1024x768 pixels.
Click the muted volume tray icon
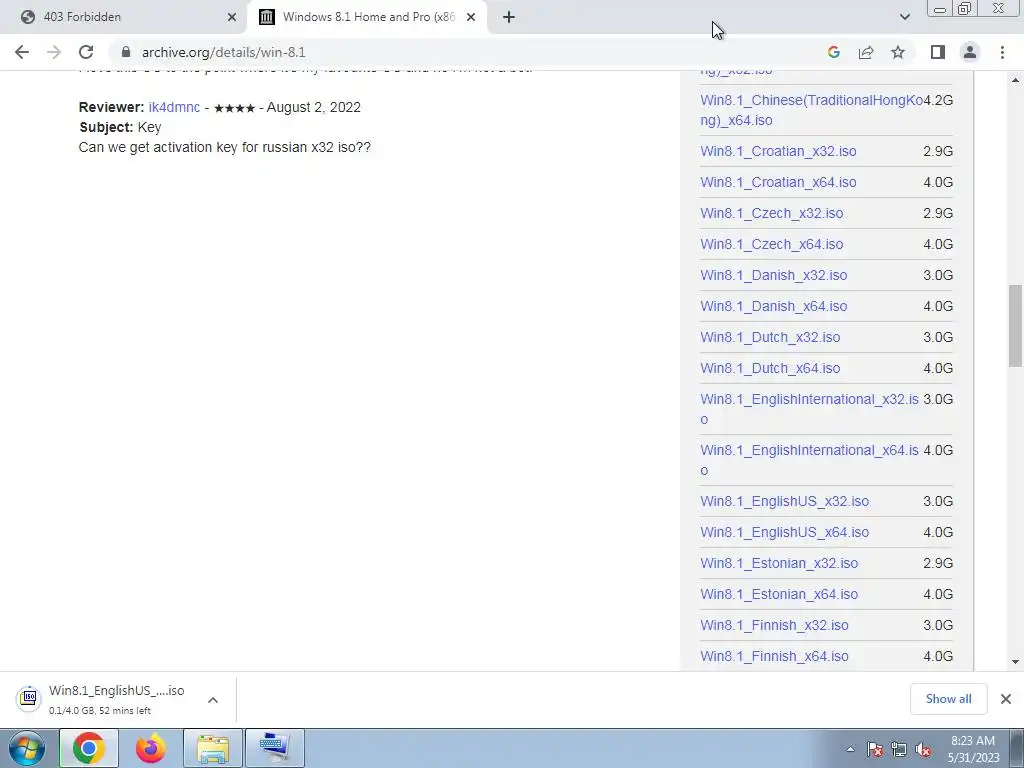[x=923, y=749]
